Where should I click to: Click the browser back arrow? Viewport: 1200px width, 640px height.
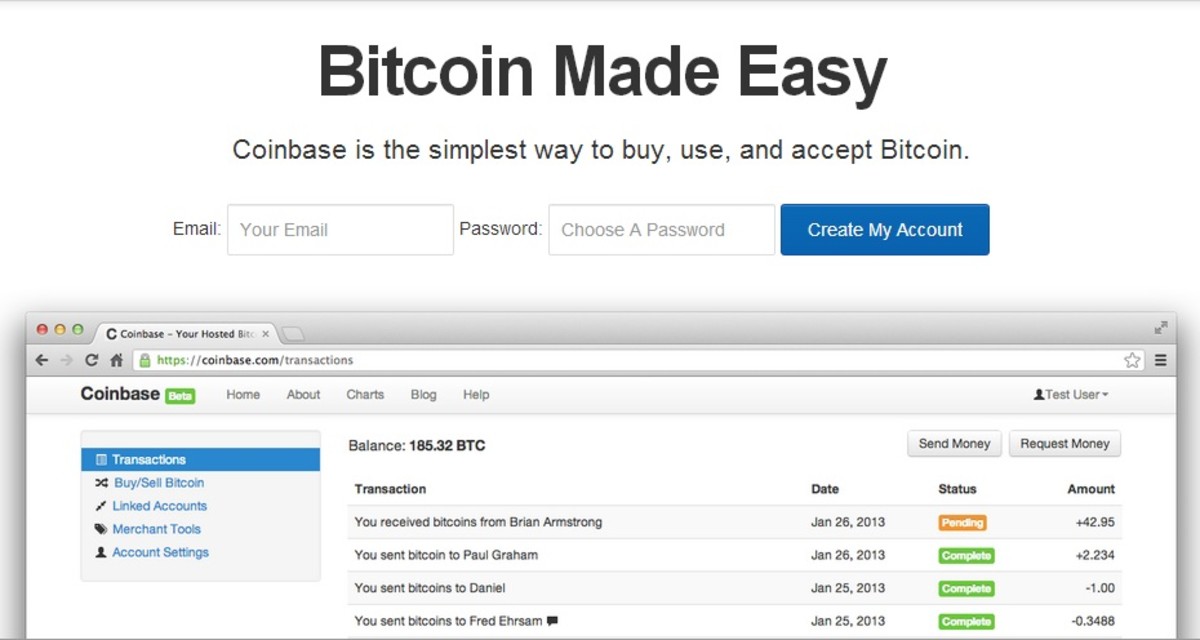point(42,360)
